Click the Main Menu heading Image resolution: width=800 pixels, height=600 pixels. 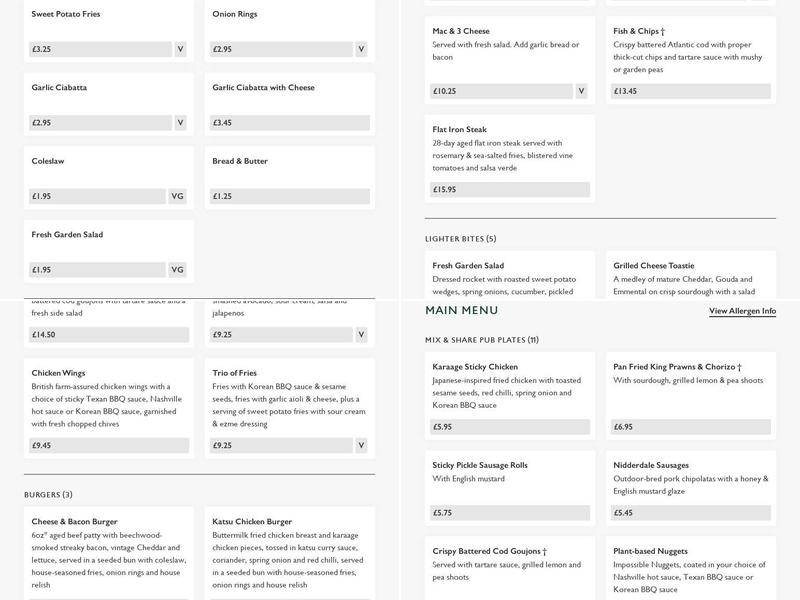pyautogui.click(x=461, y=311)
